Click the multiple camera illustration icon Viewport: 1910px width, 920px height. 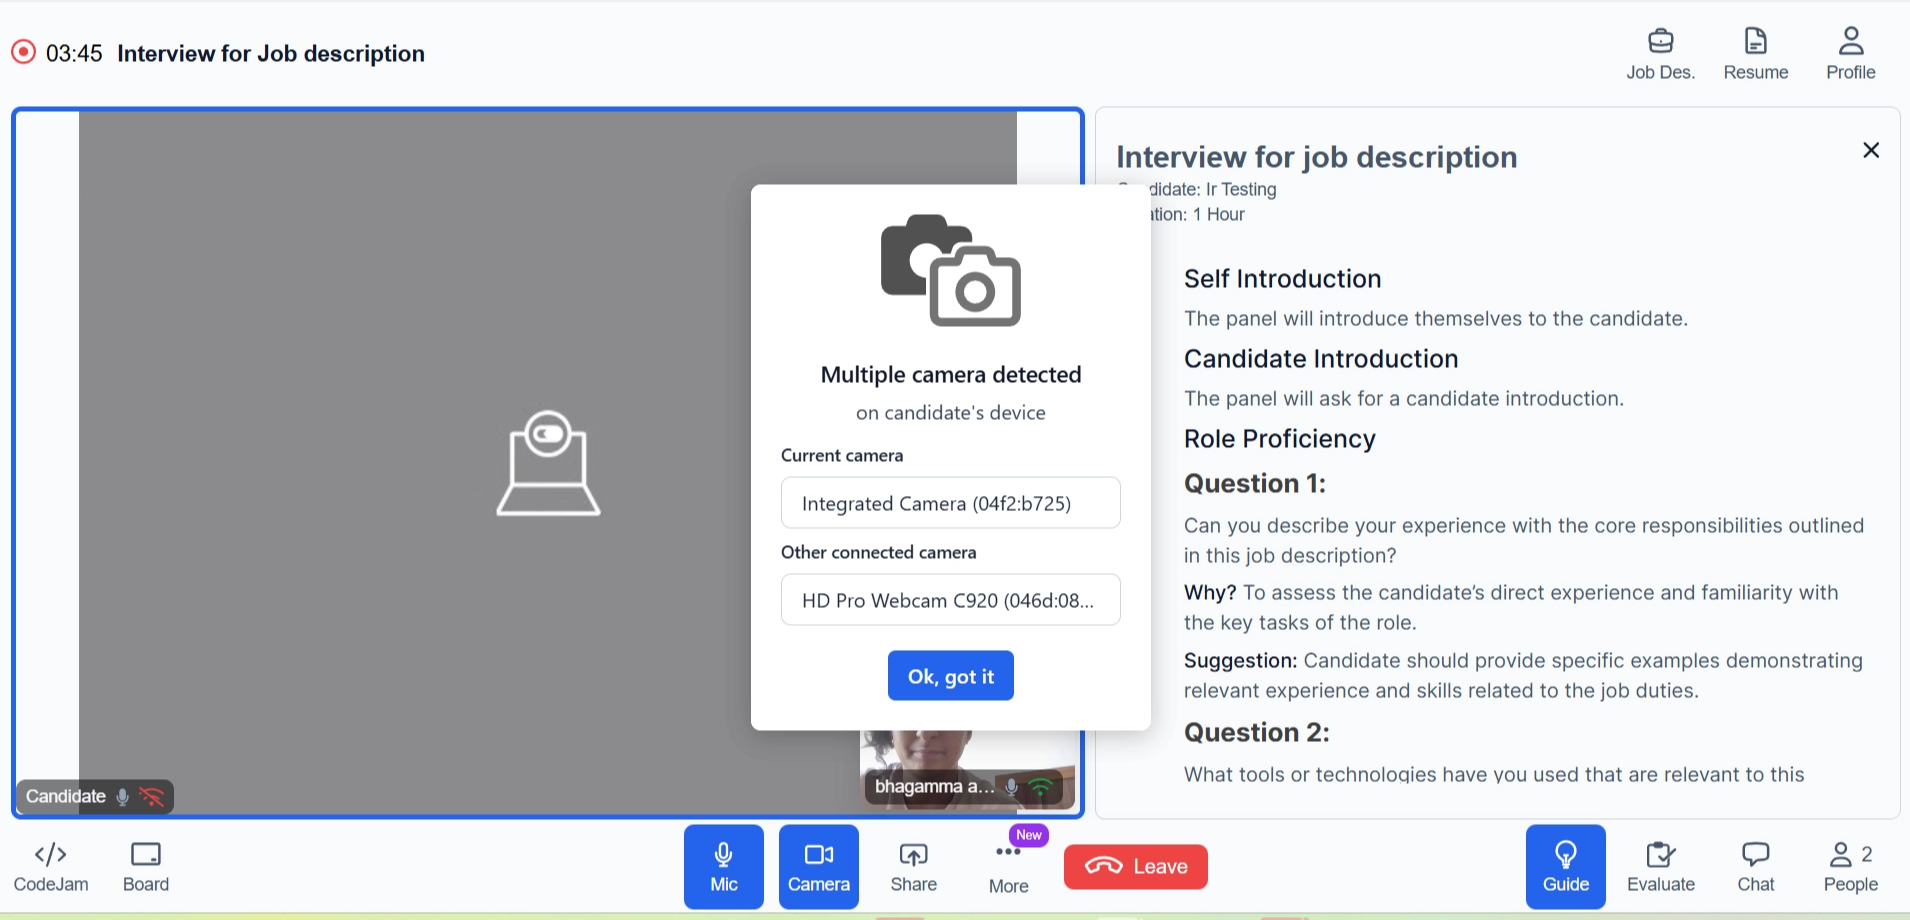pyautogui.click(x=951, y=270)
